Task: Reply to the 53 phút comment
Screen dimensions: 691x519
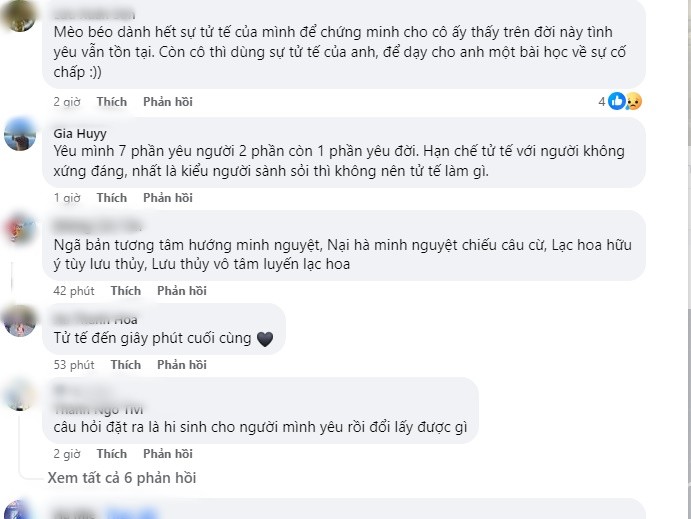Action: (x=182, y=365)
